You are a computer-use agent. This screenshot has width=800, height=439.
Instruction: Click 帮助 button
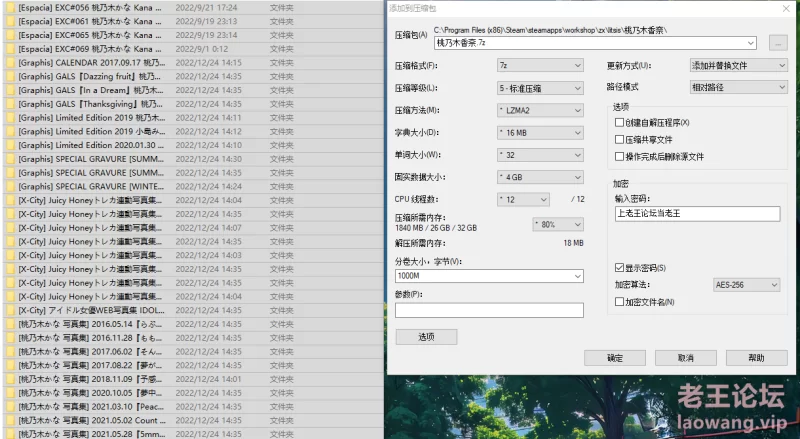757,358
